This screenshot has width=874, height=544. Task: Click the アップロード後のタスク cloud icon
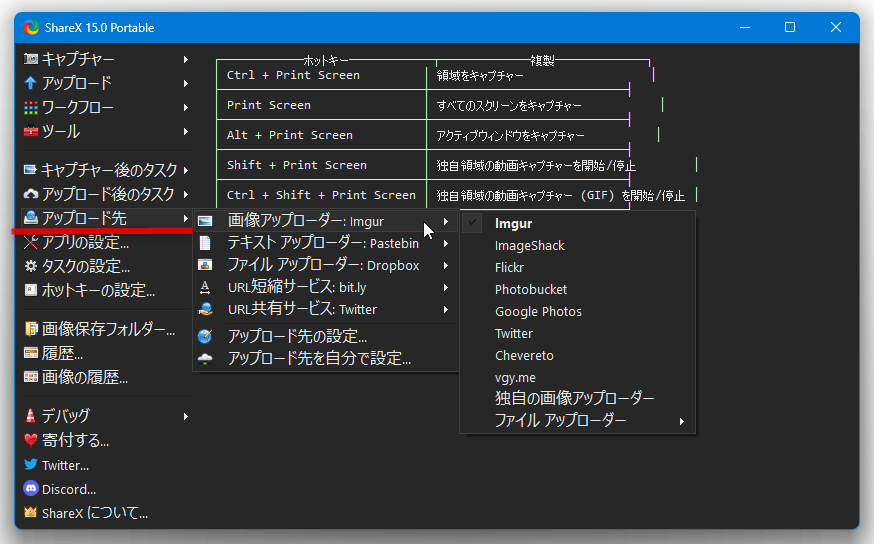tap(31, 194)
